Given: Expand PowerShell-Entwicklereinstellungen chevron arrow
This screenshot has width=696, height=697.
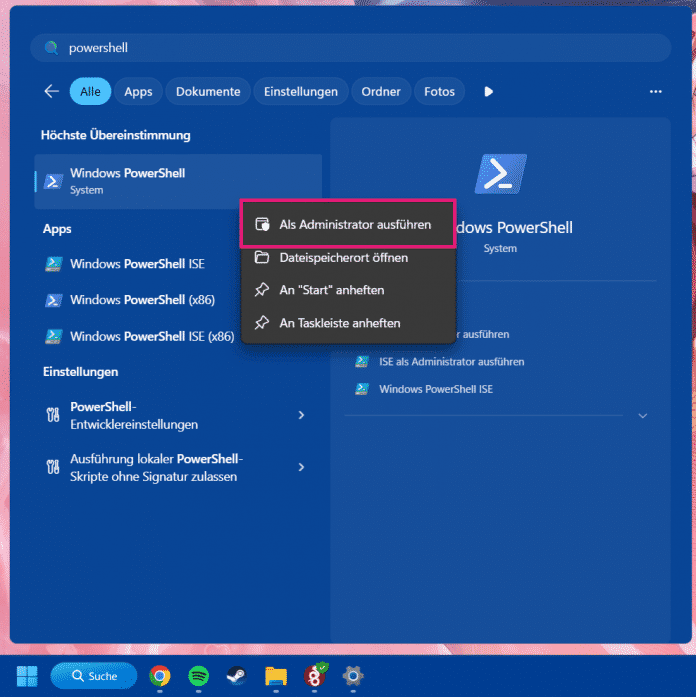Looking at the screenshot, I should click(301, 415).
